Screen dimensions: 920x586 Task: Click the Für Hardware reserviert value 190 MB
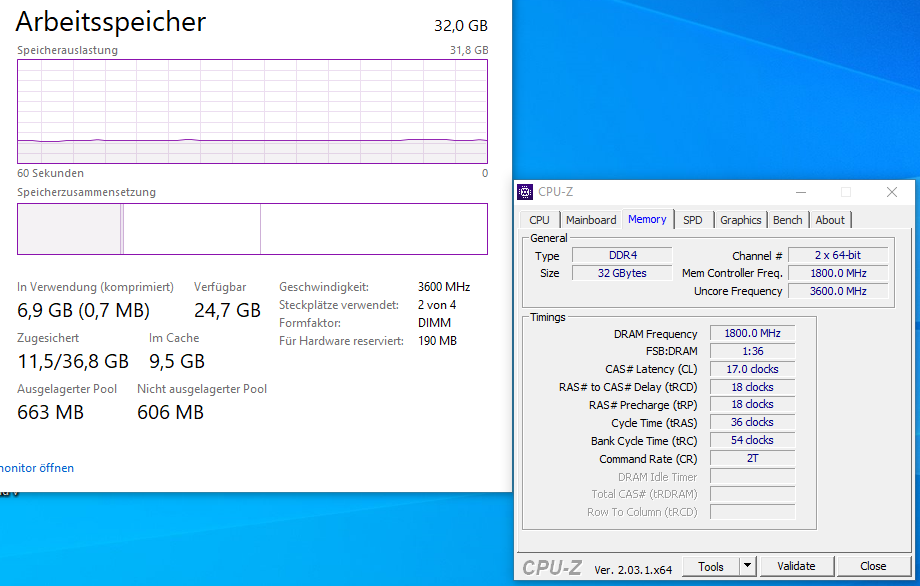click(437, 341)
